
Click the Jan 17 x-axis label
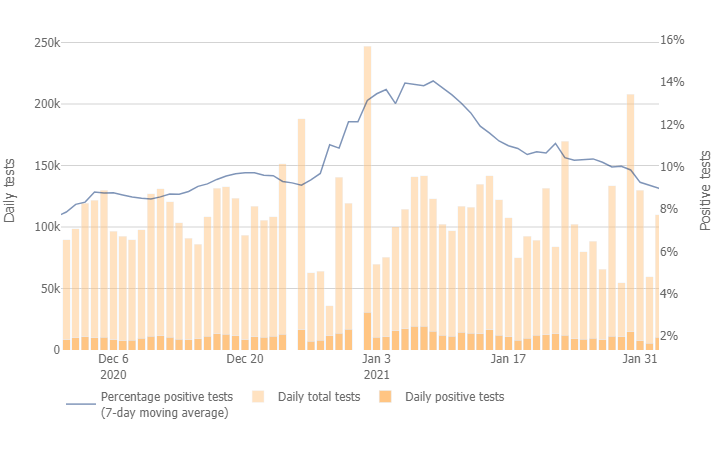coord(508,358)
